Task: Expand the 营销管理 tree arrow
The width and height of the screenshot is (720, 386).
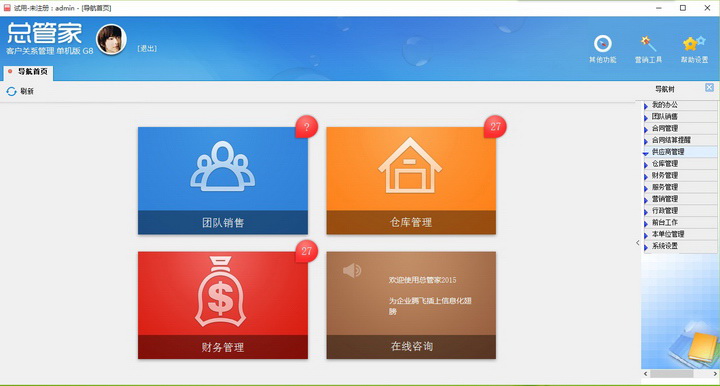Action: click(646, 200)
